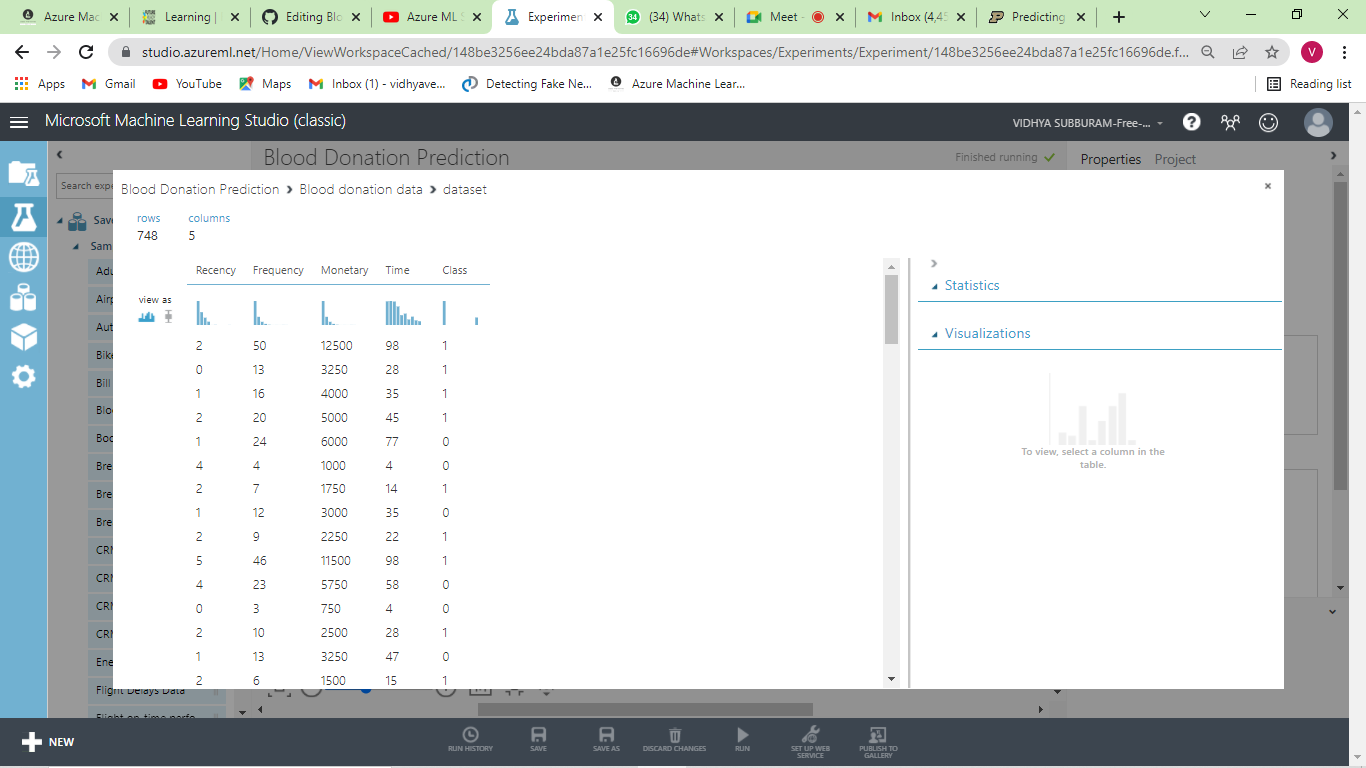Click the Chrome share page icon
Image resolution: width=1366 pixels, height=768 pixels.
1240,52
